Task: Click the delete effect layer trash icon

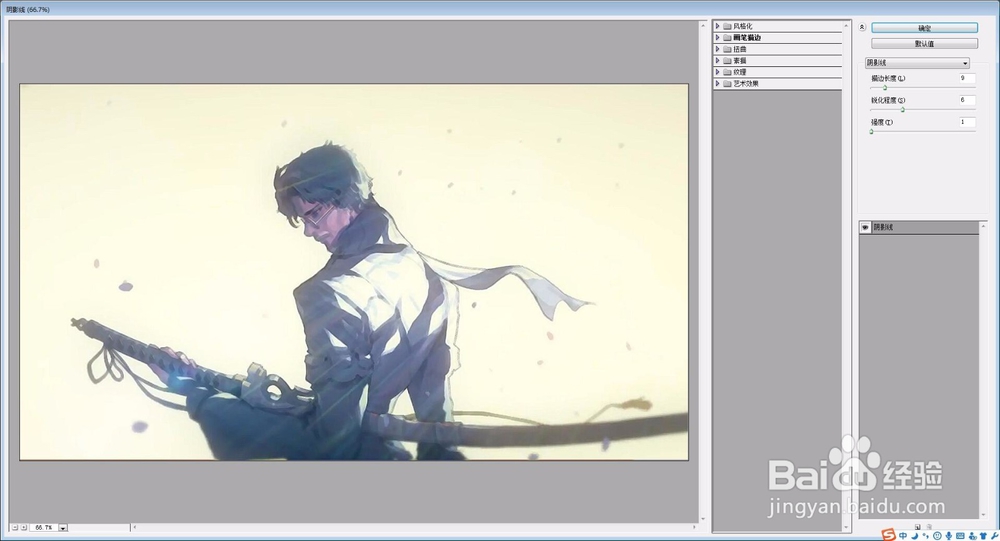Action: click(929, 527)
